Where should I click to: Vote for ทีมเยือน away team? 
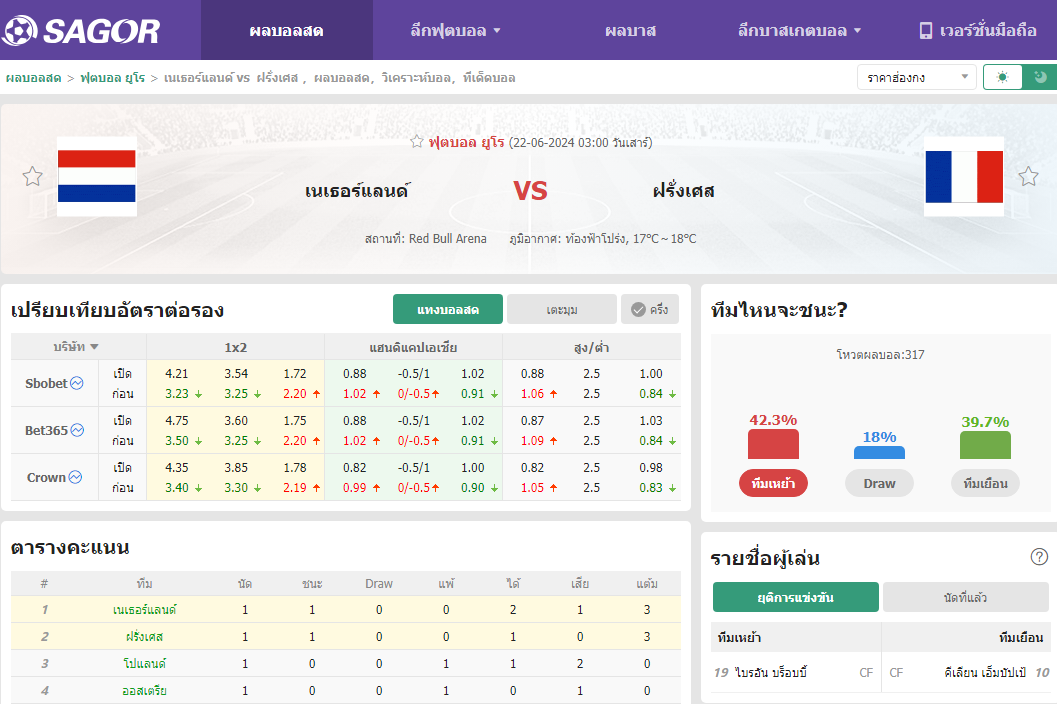click(985, 483)
